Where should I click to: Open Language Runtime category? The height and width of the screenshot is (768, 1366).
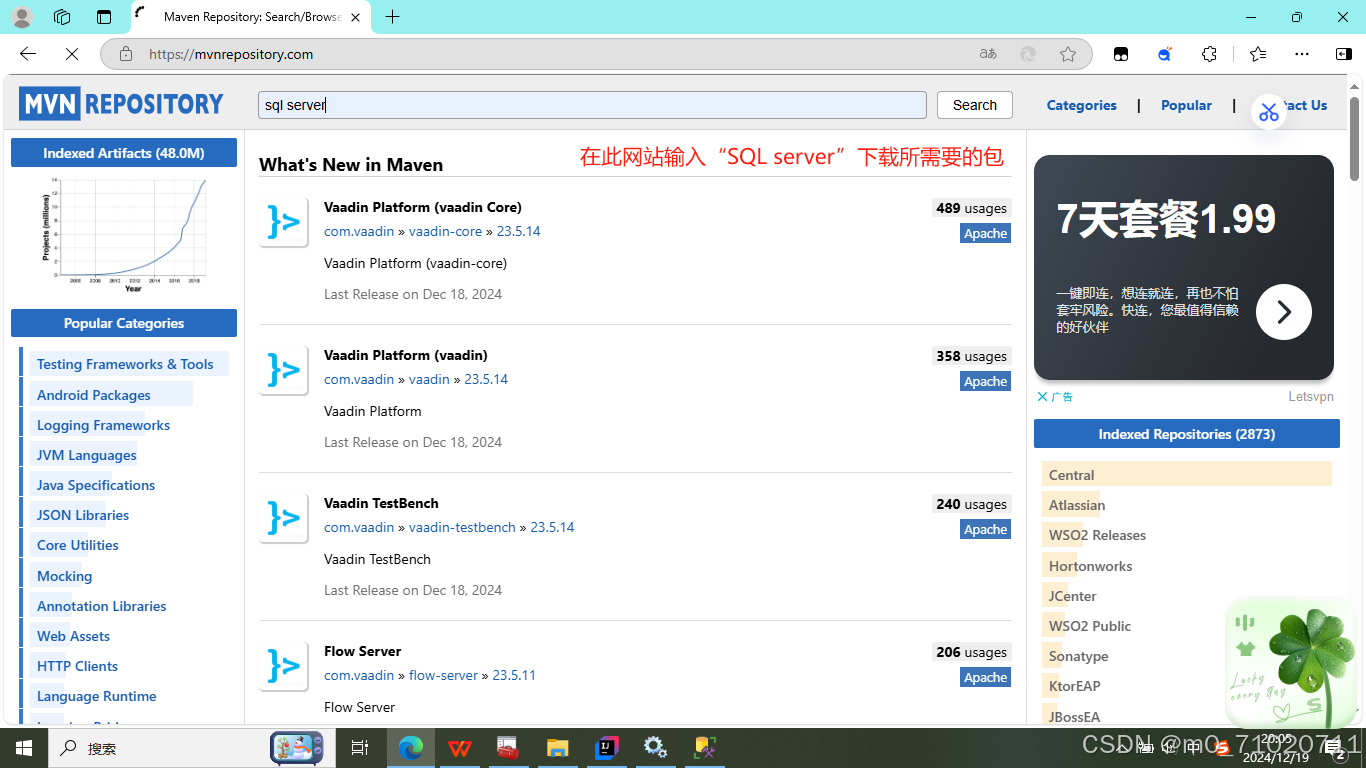(97, 696)
